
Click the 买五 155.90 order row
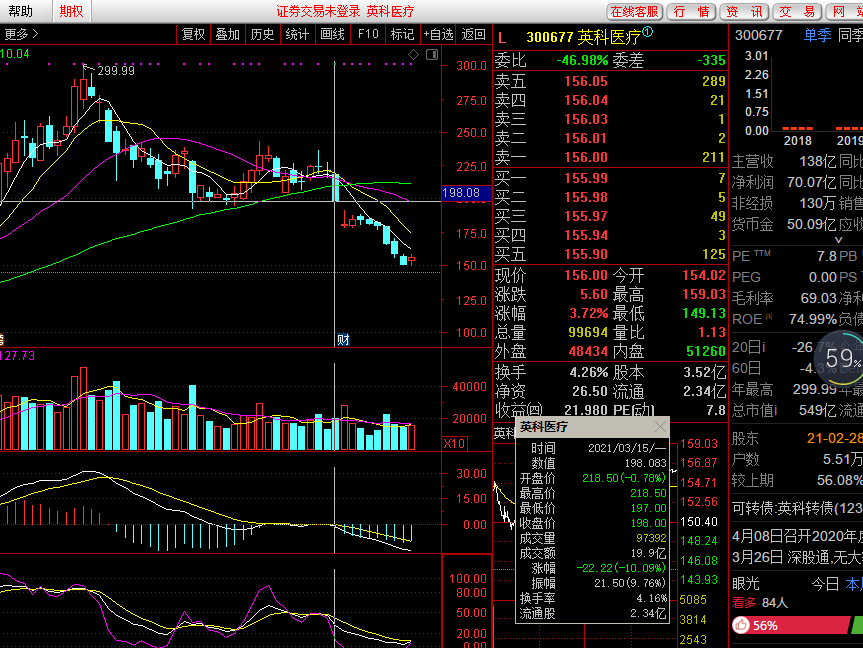coord(610,254)
